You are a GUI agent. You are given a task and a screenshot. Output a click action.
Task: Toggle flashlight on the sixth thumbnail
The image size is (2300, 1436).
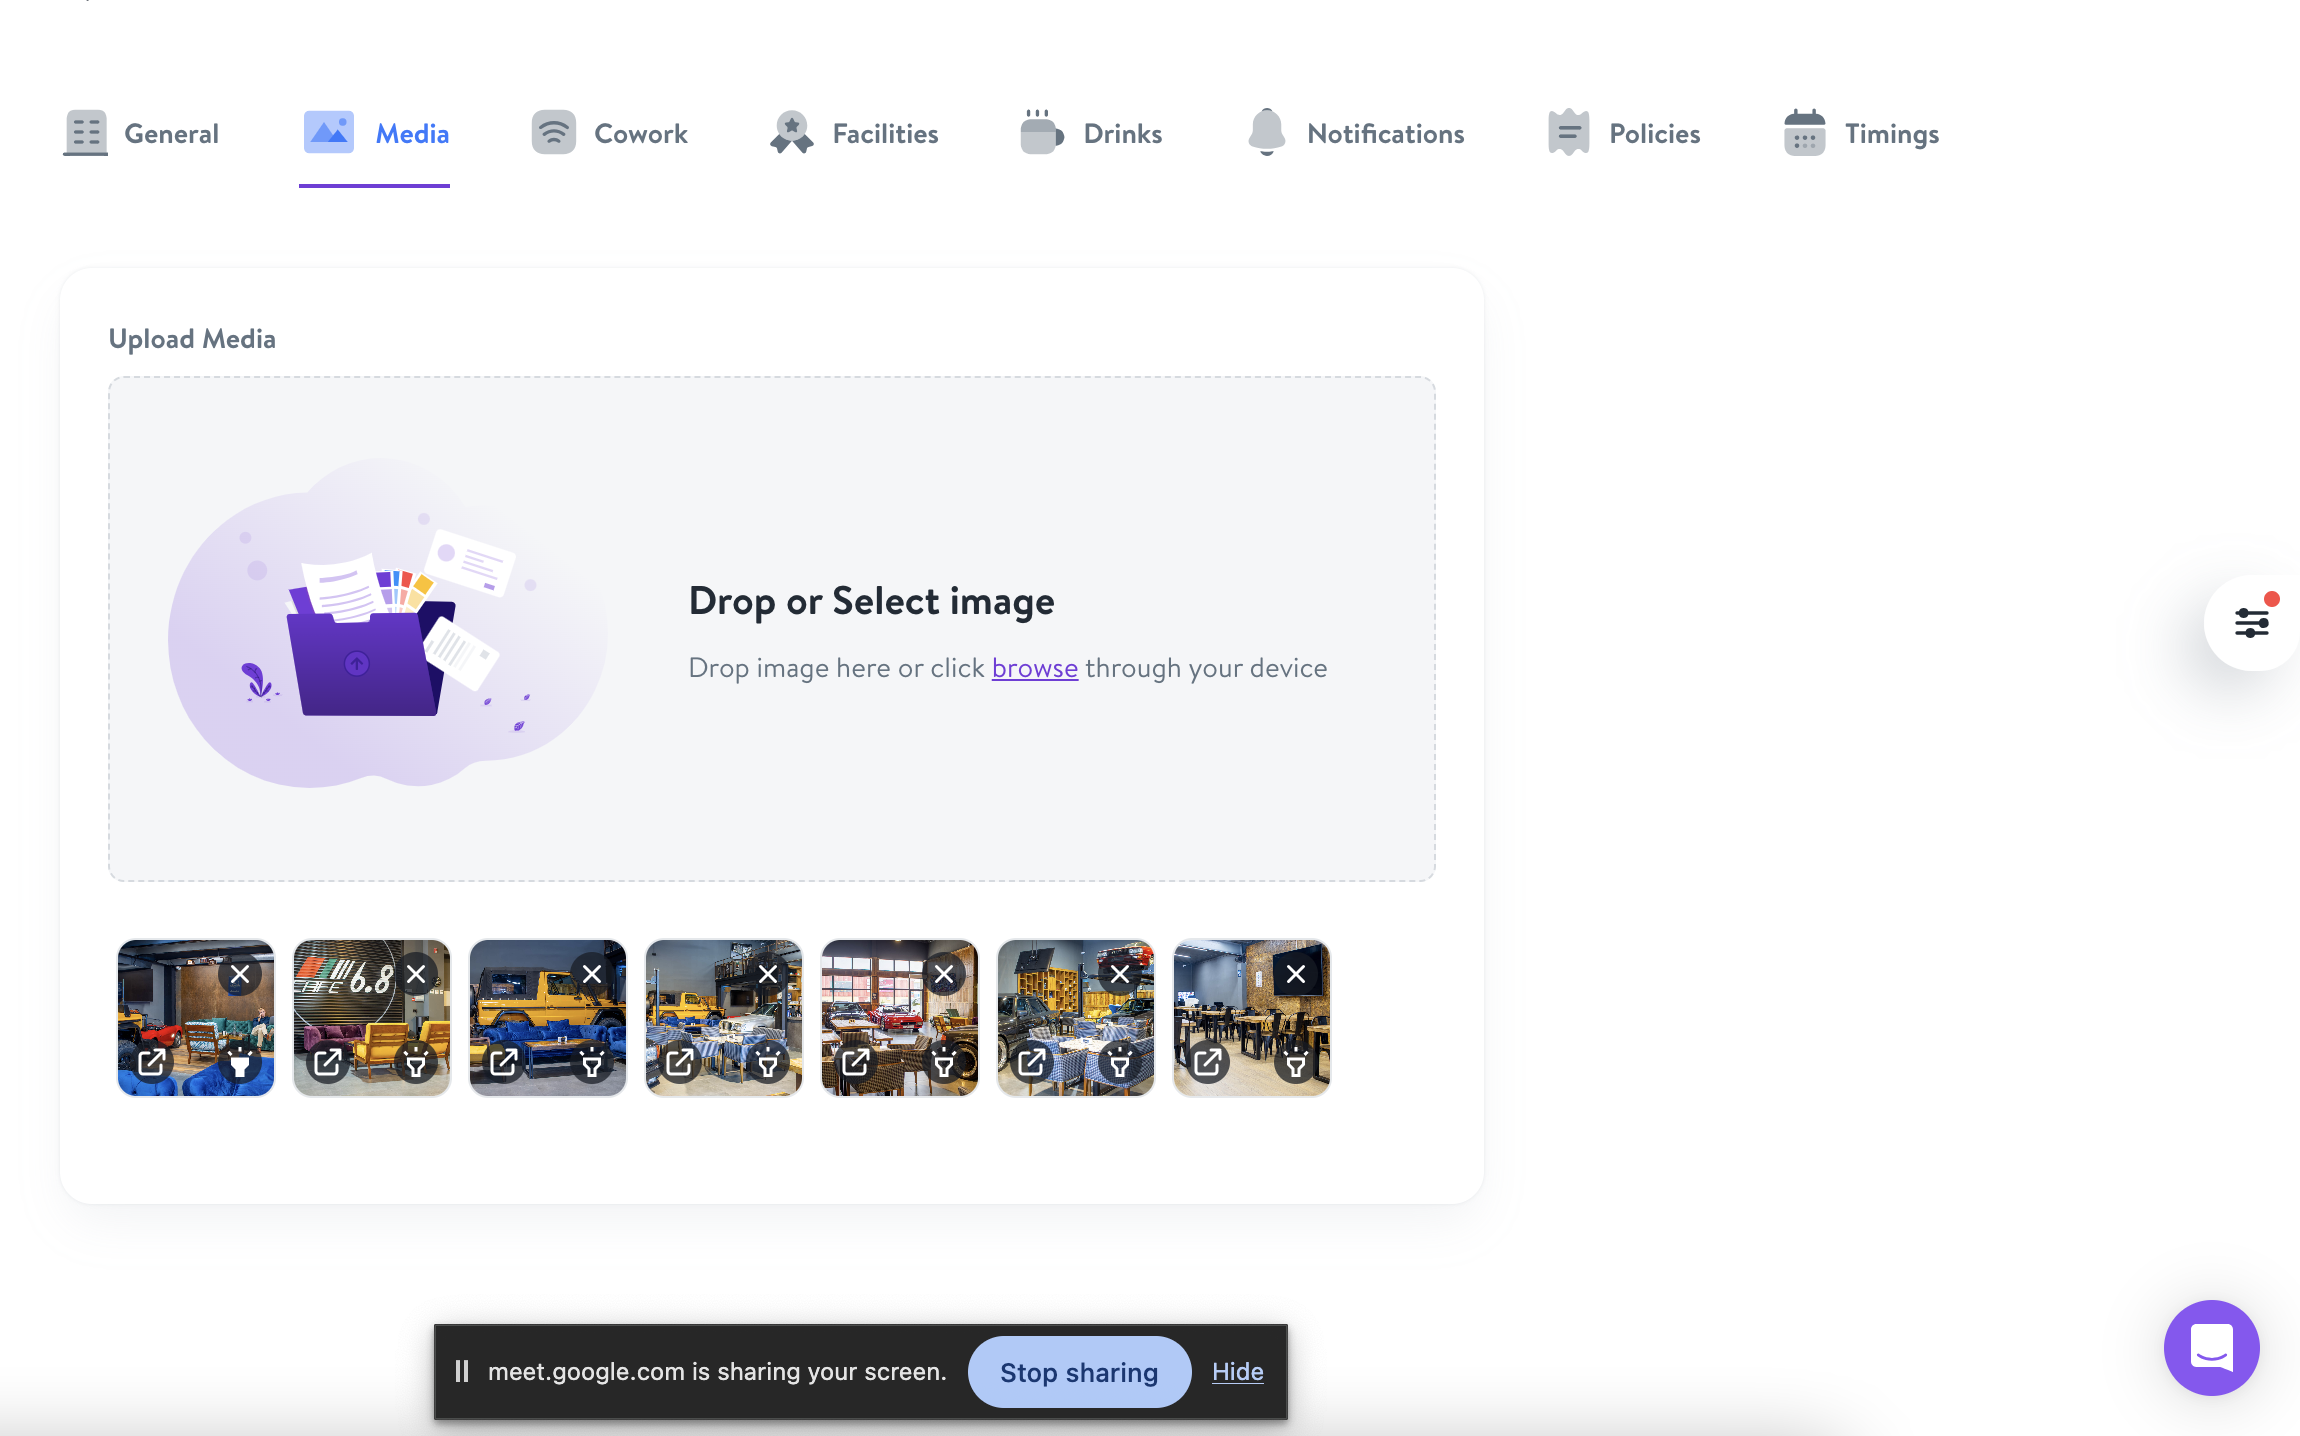coord(1120,1062)
